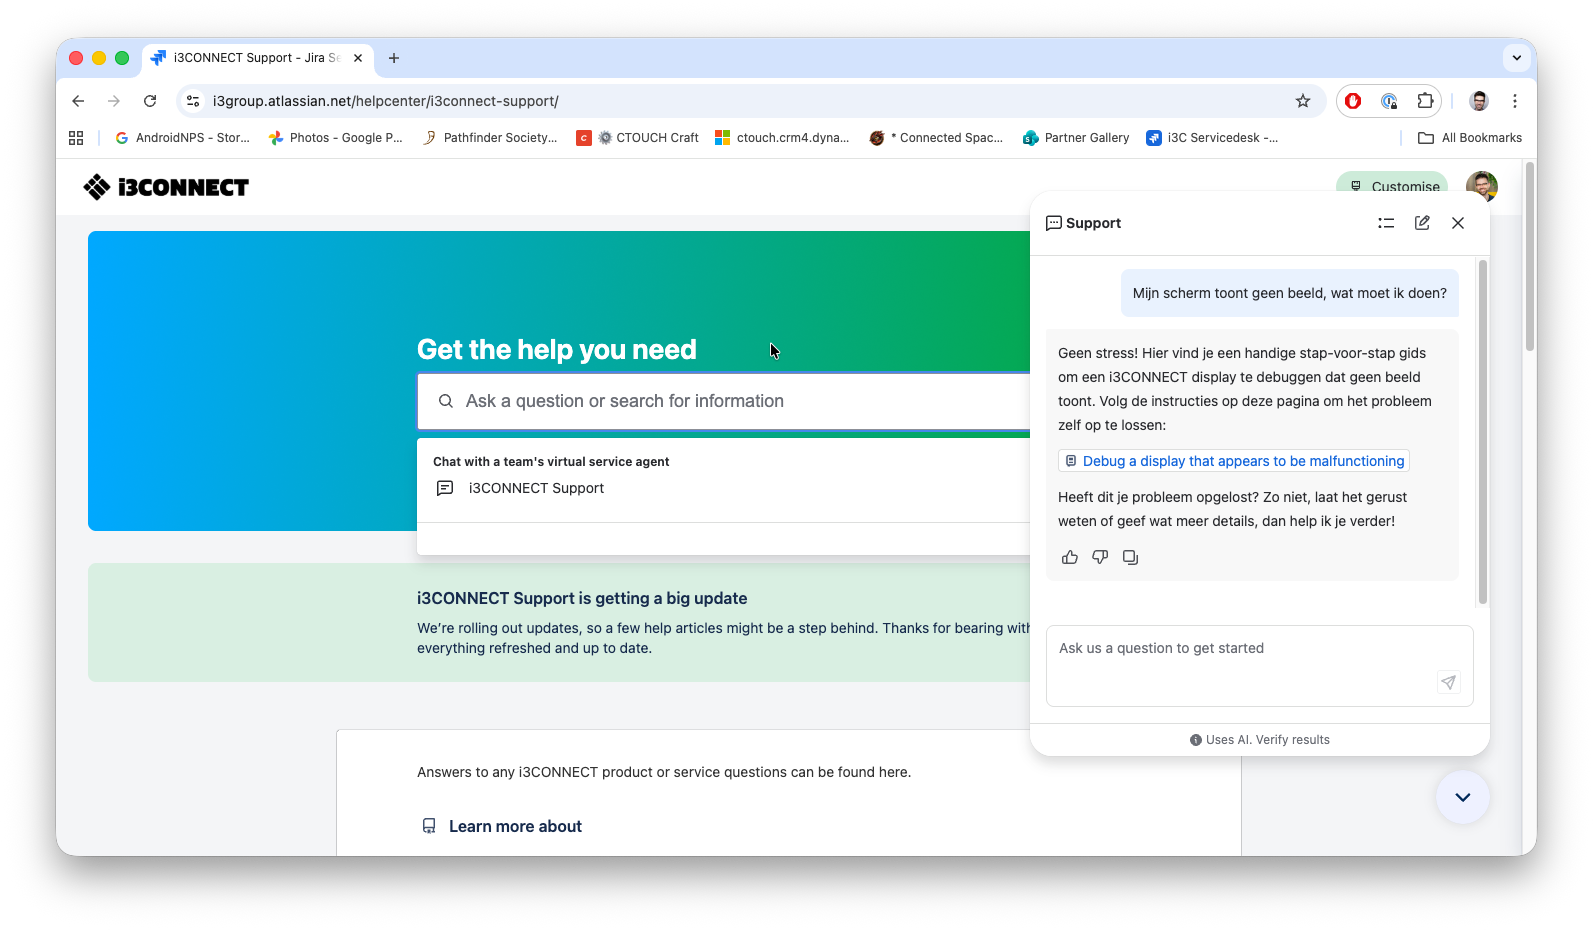This screenshot has height=930, width=1593.
Task: Close the Support chat panel
Action: 1458,223
